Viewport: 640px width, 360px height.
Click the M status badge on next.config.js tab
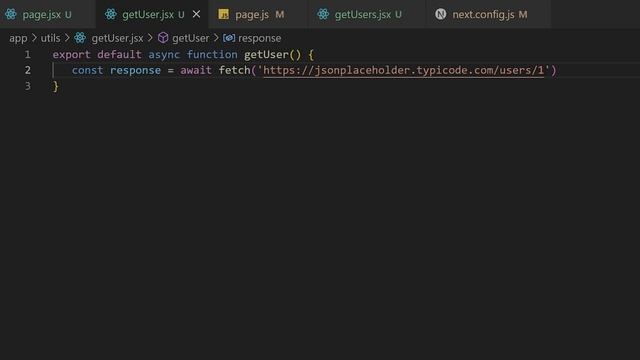point(523,15)
